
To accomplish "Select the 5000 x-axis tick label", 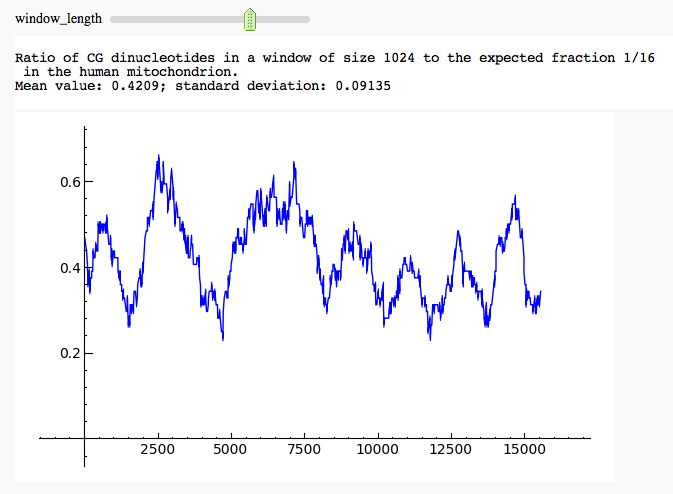I will click(x=231, y=451).
